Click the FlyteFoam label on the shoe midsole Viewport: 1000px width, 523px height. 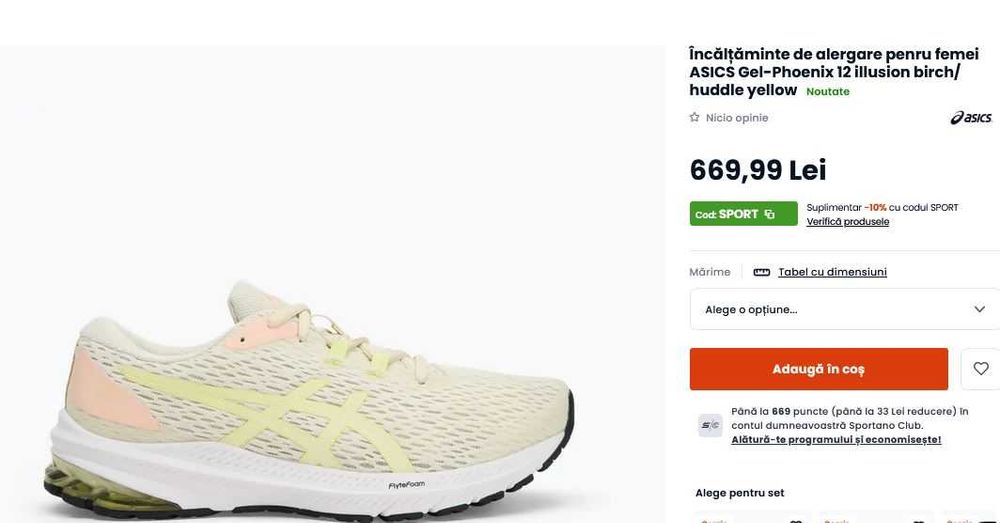pyautogui.click(x=406, y=485)
